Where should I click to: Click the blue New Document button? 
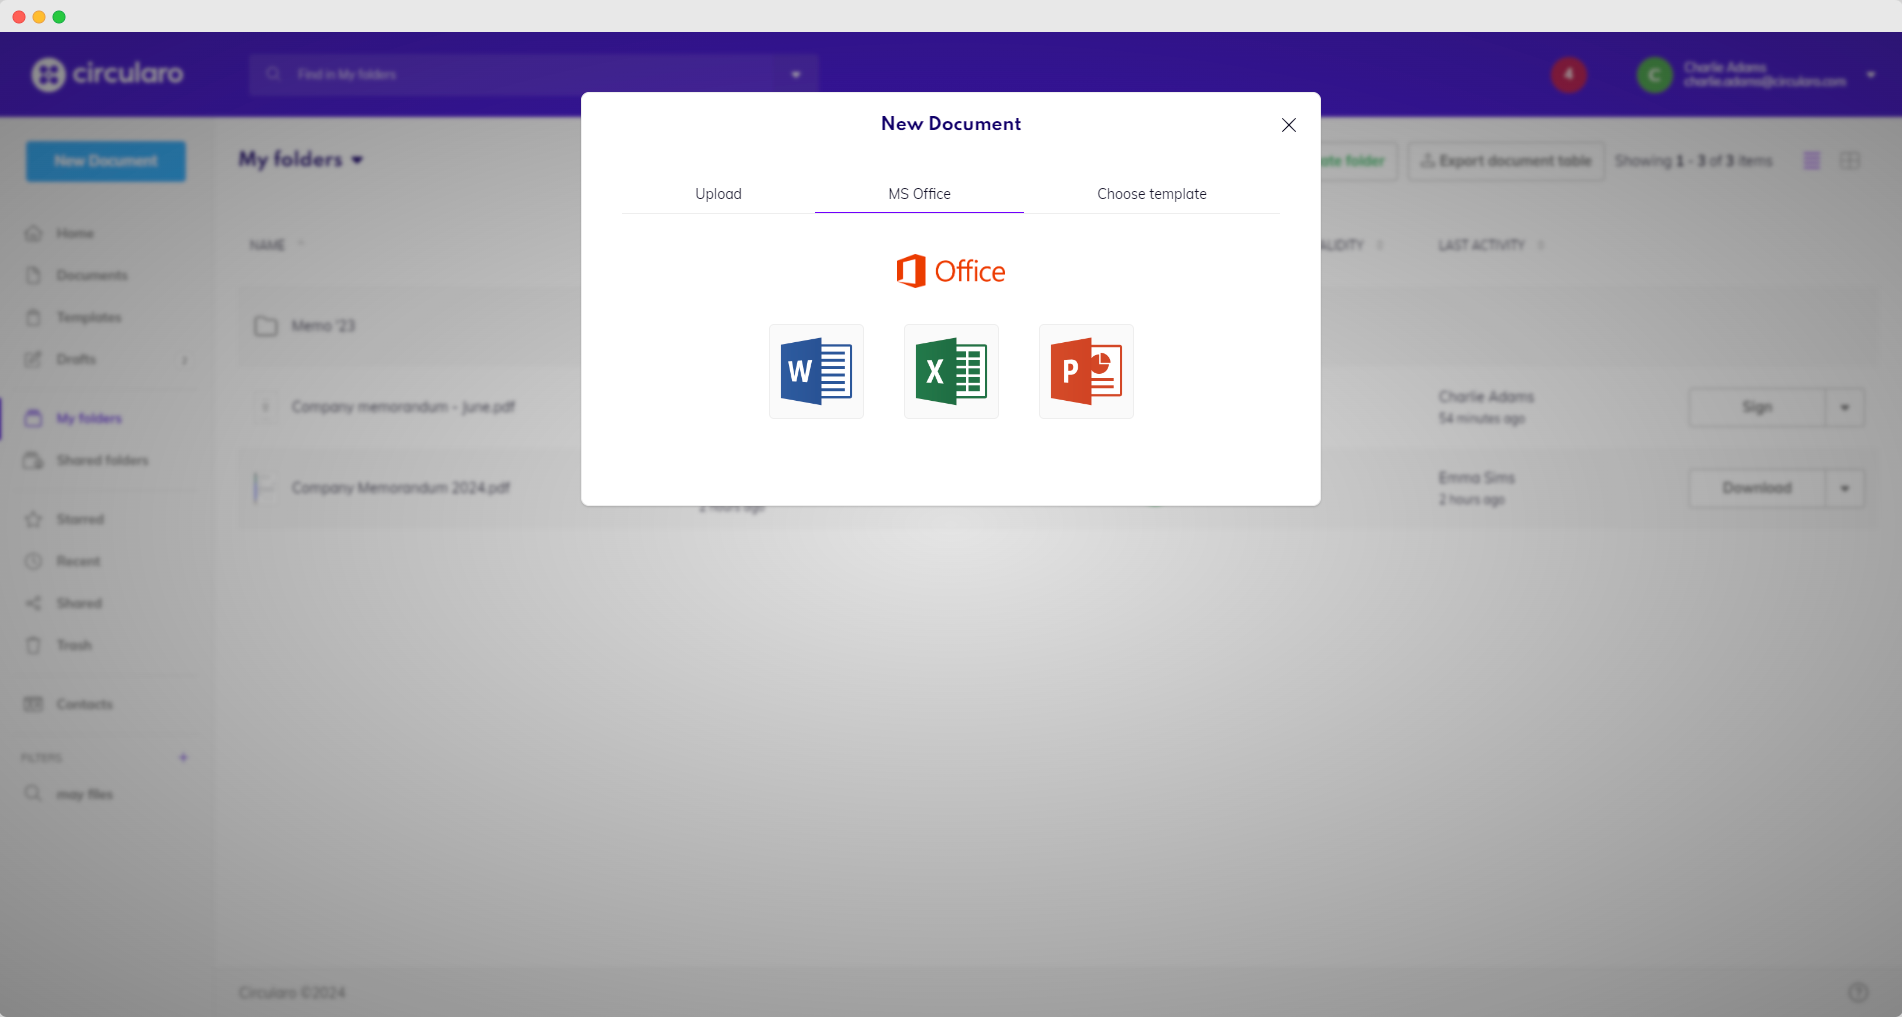click(106, 161)
